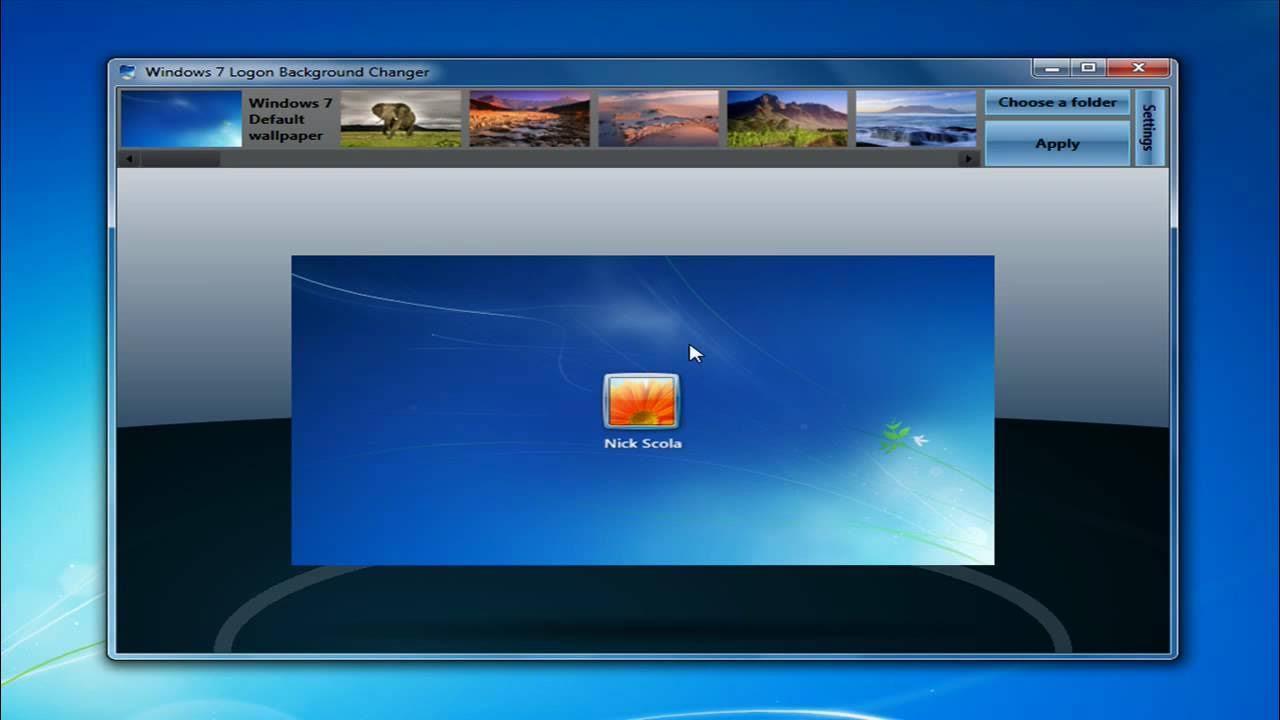Image resolution: width=1280 pixels, height=720 pixels.
Task: Open the vertical Settings tab
Action: 1149,127
